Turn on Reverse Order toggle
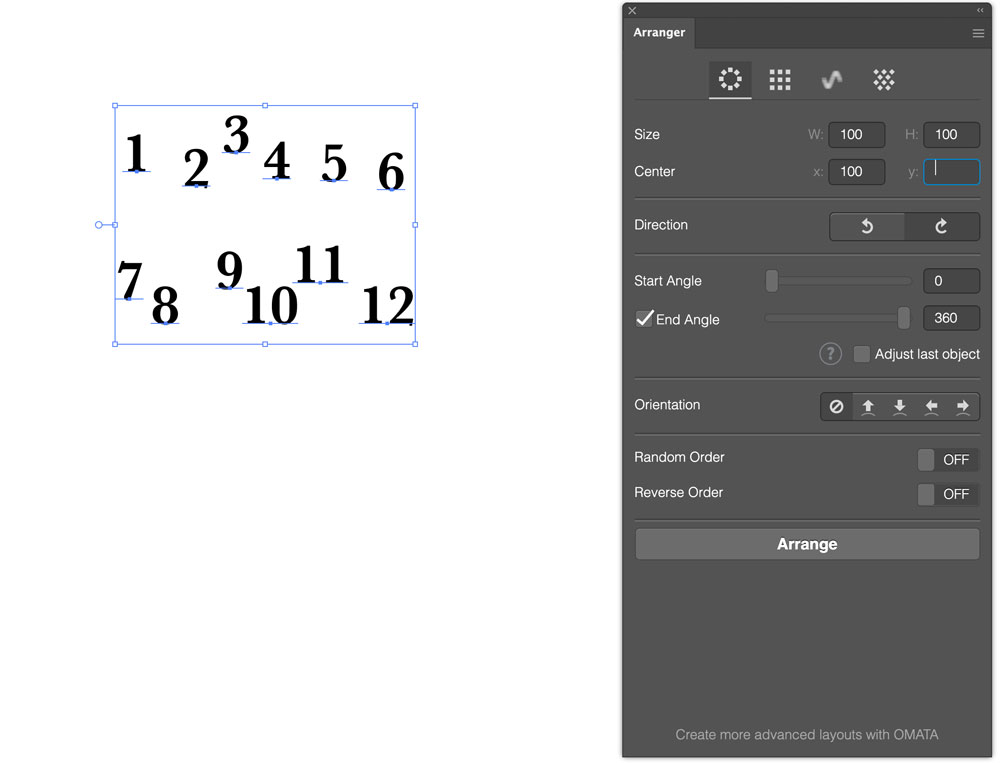 tap(947, 494)
